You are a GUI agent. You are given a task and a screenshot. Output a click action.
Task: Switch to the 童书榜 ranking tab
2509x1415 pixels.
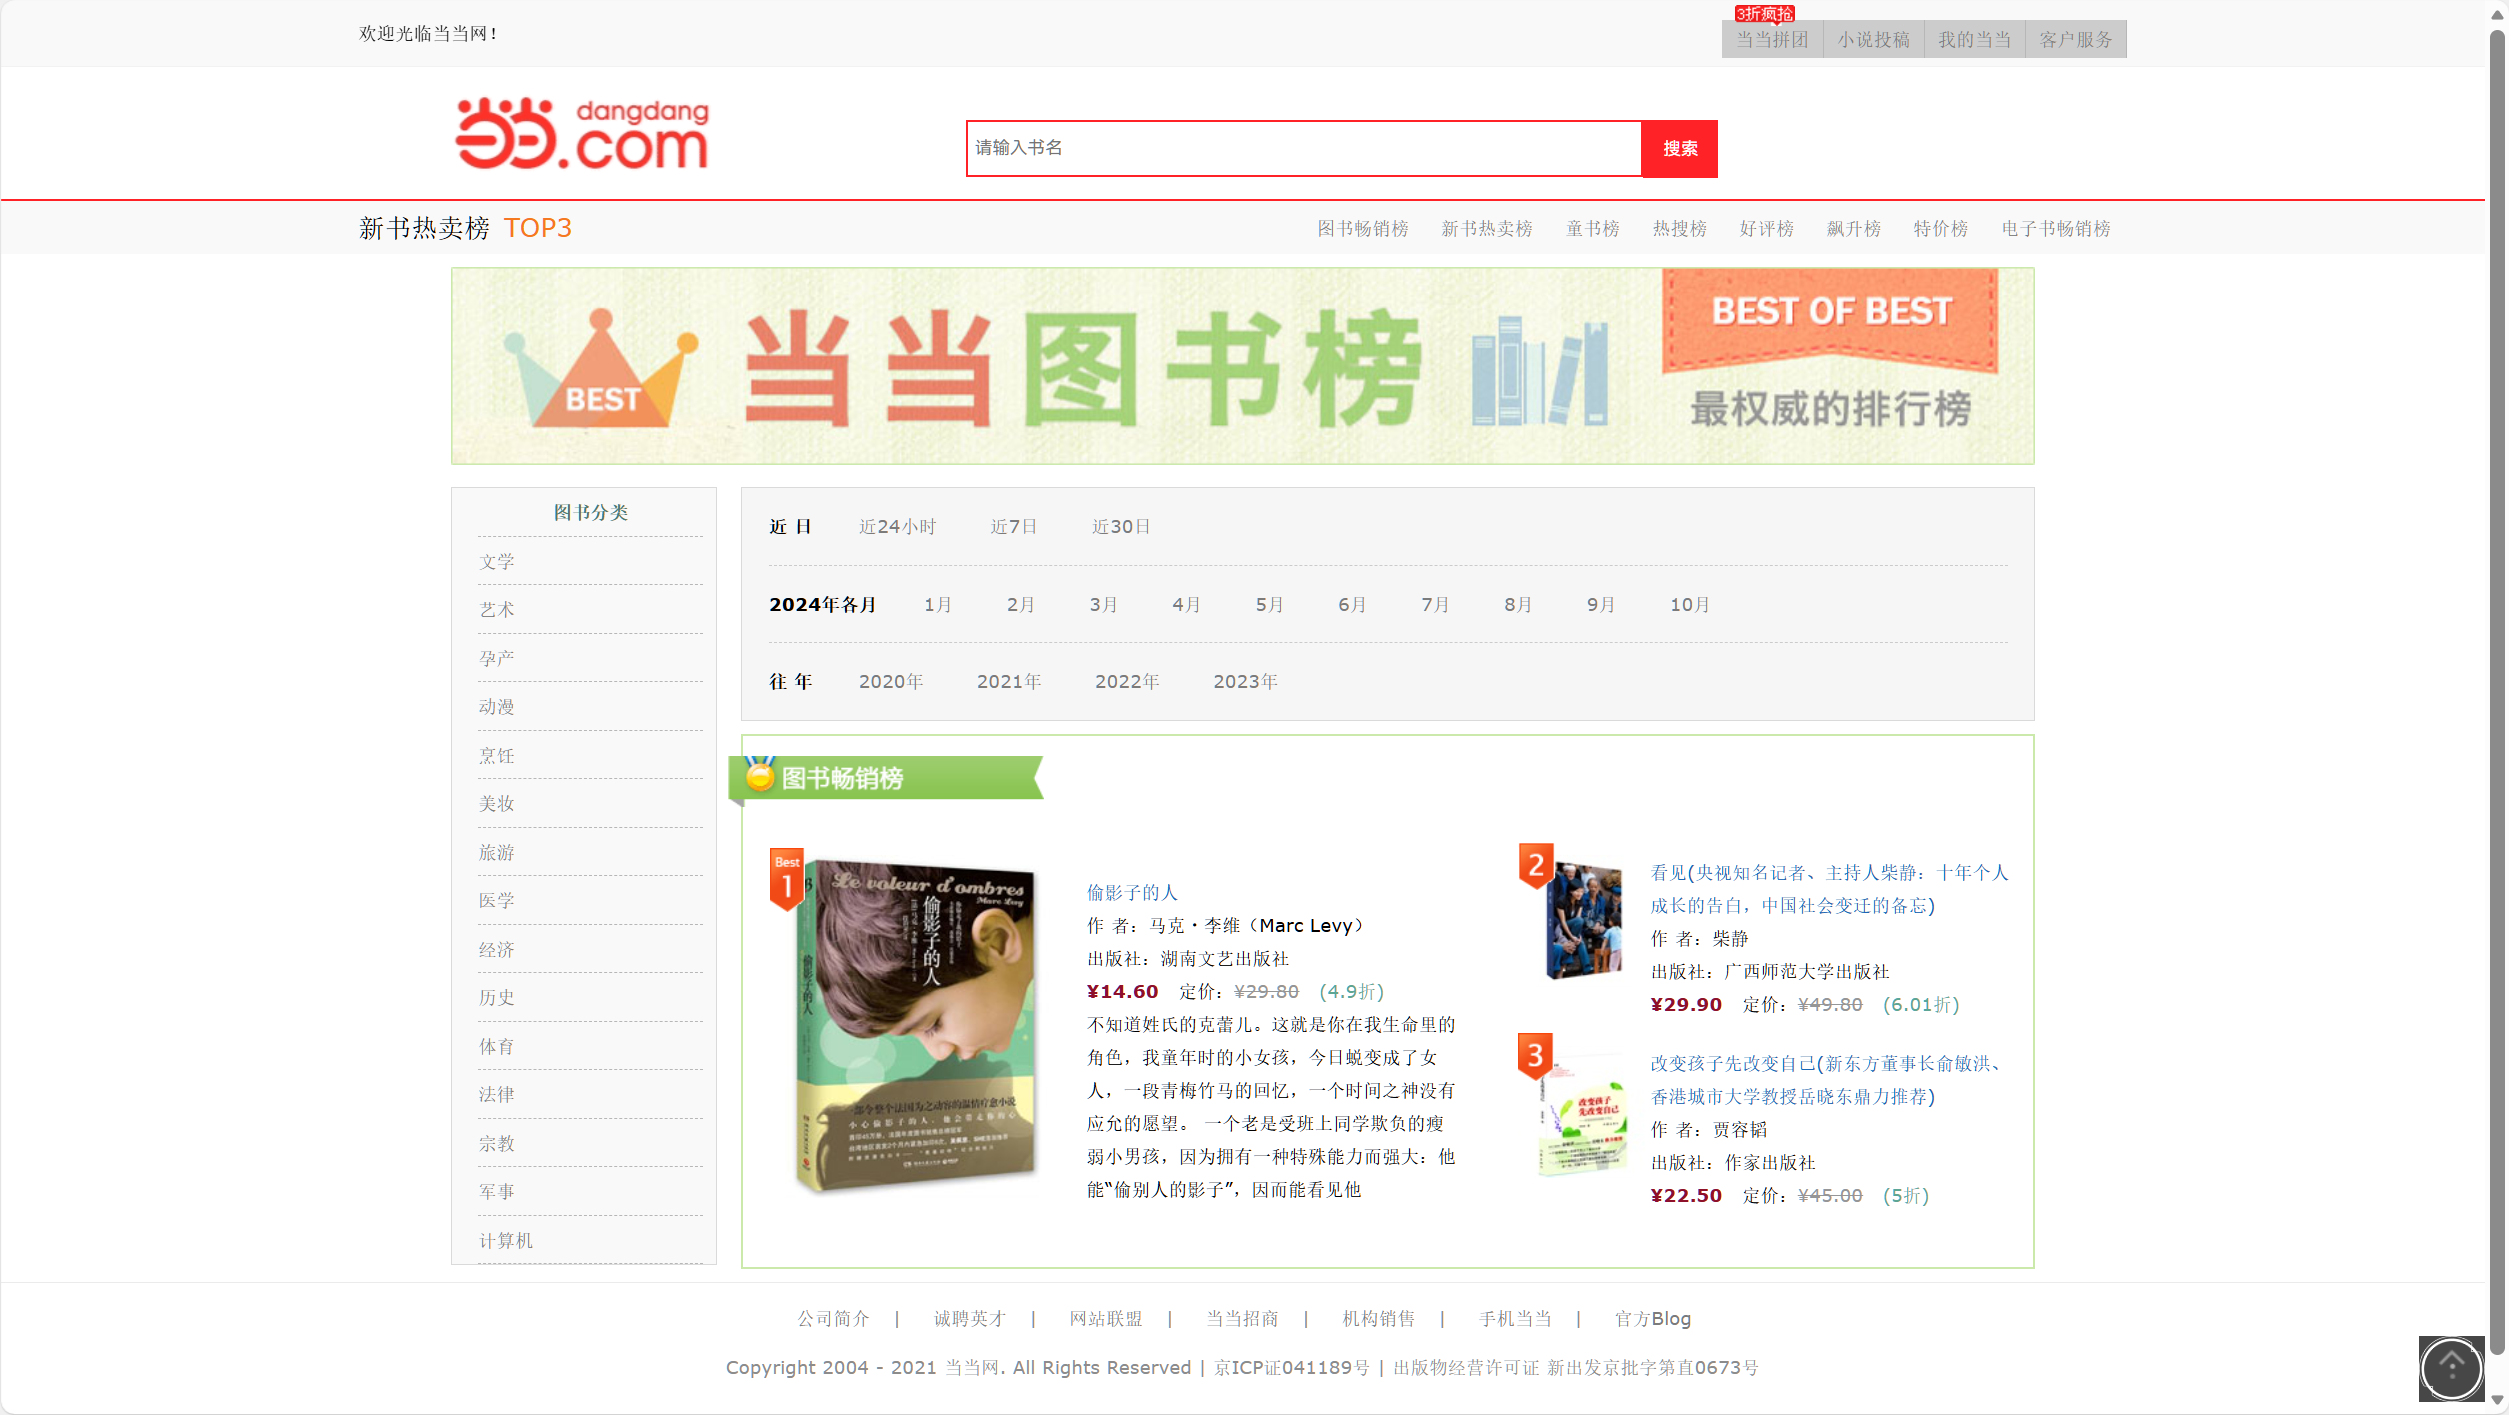1592,229
